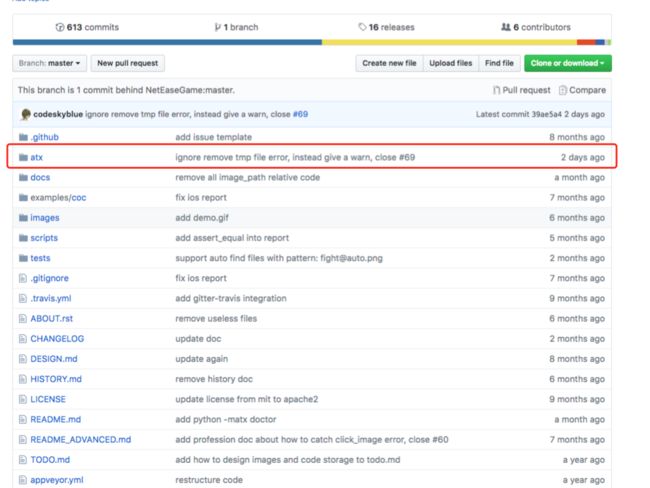Open the scripts folder

click(x=44, y=238)
